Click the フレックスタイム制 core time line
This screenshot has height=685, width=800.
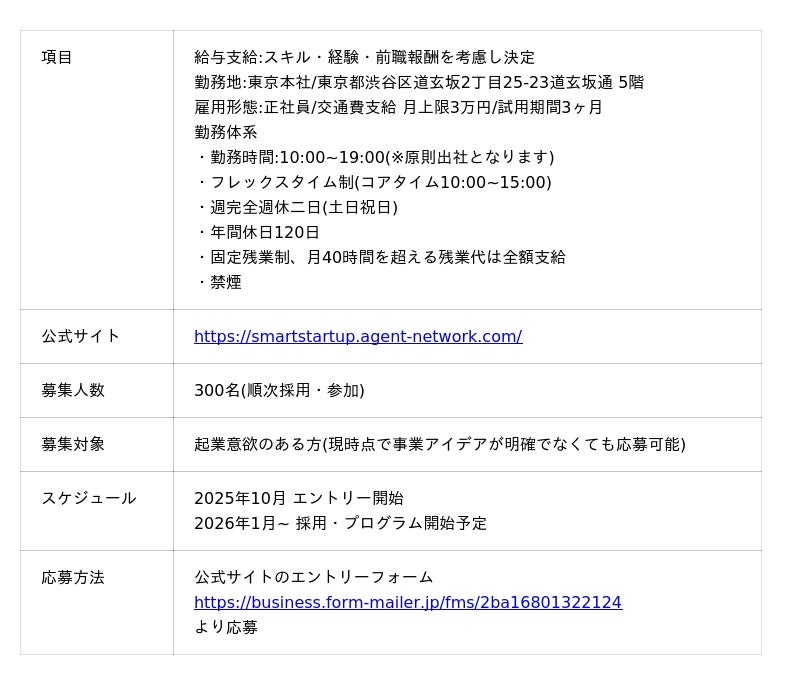click(374, 183)
